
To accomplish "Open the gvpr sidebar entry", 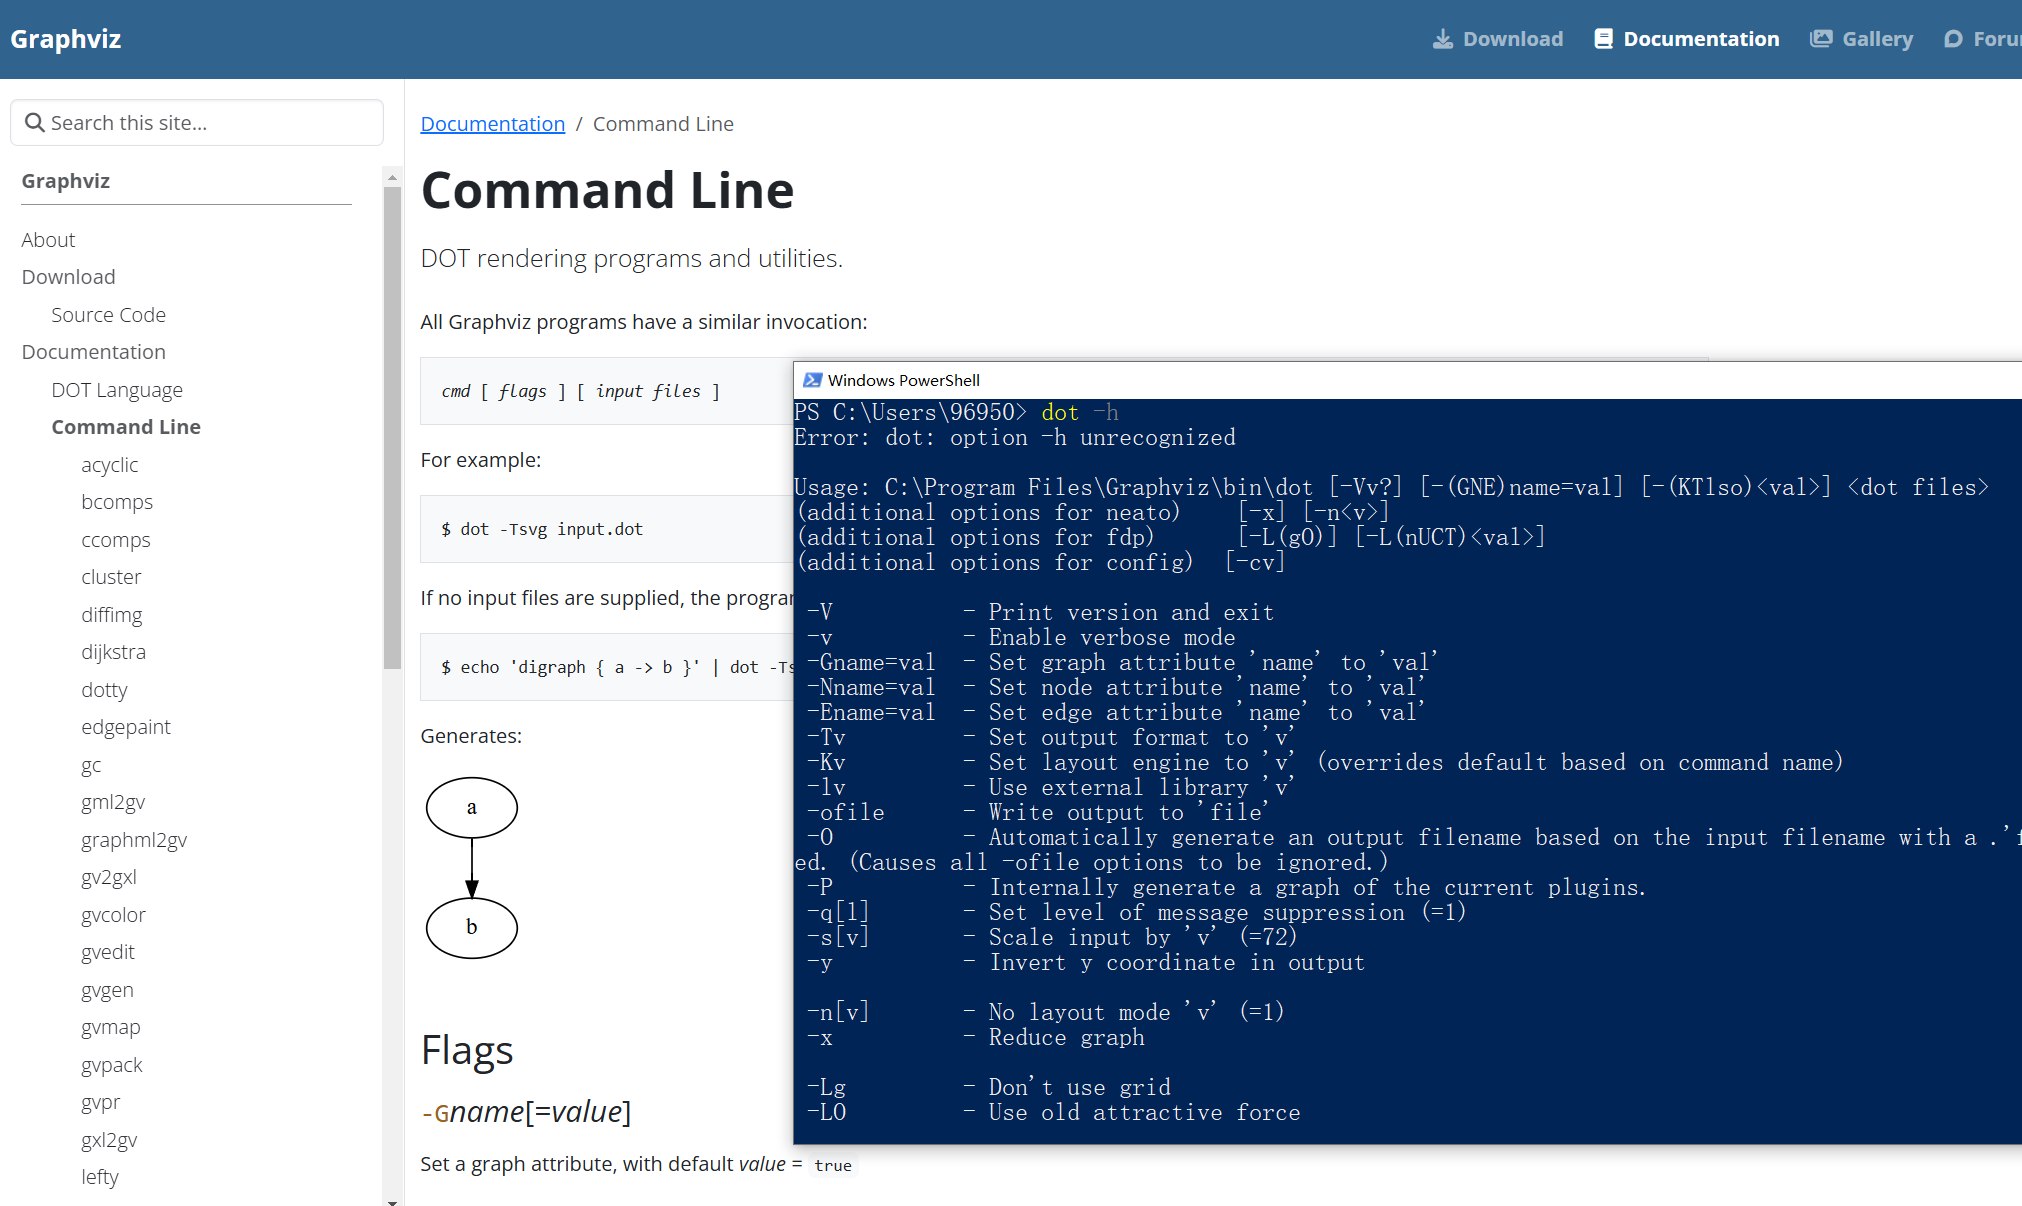I will (x=100, y=1102).
